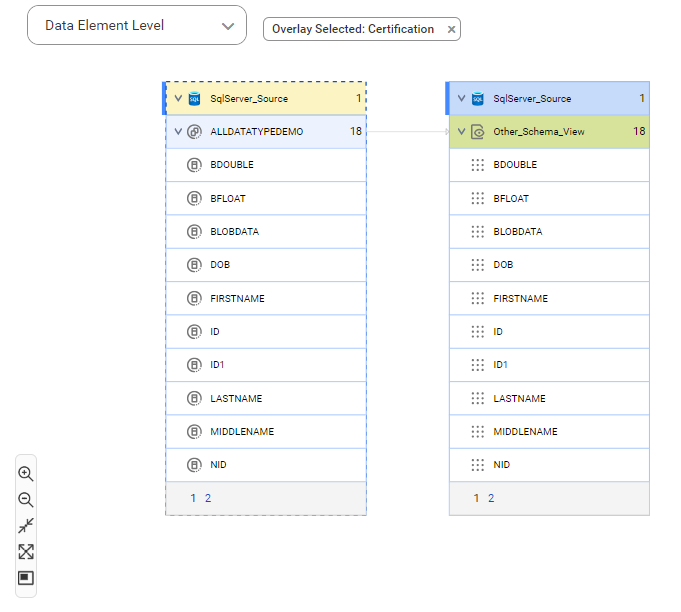Screen dimensions: 681x612
Task: Select FIRSTNAME column in ALLDATATYPEDEMO
Action: pos(266,298)
